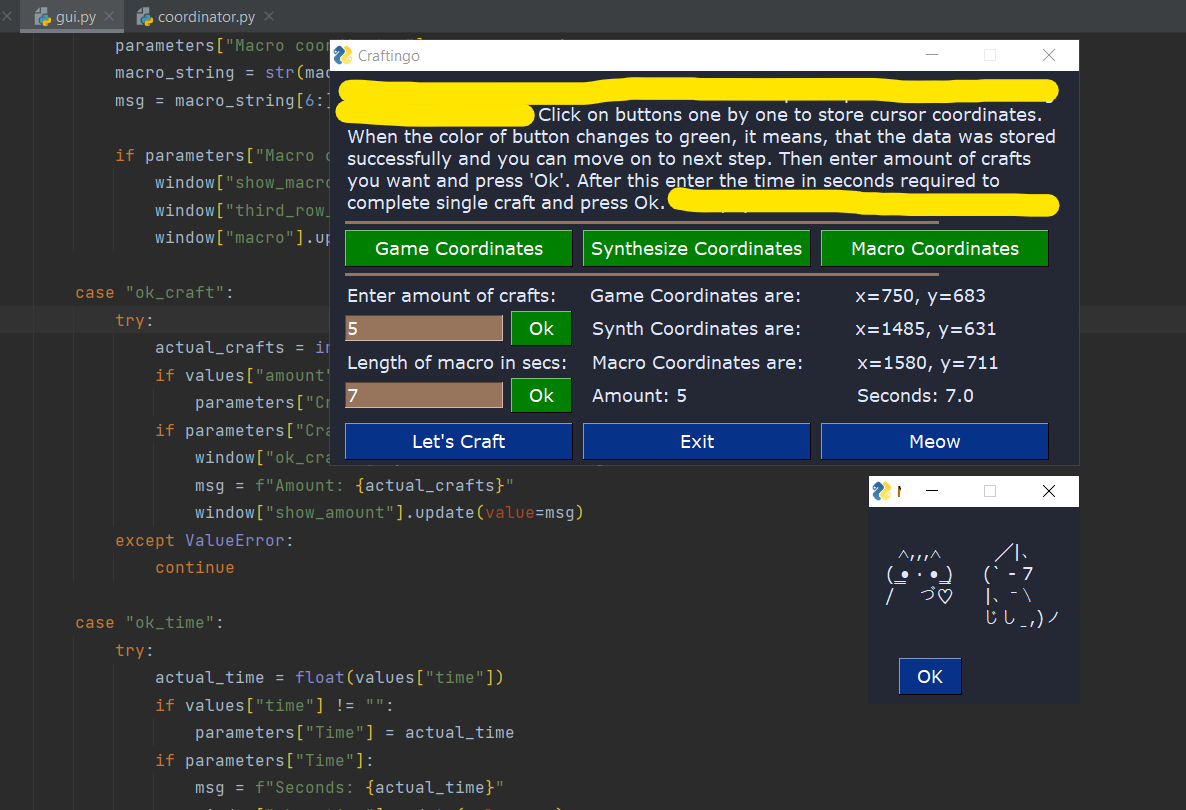
Task: Click the gui.py Python file icon
Action: pyautogui.click(x=42, y=17)
